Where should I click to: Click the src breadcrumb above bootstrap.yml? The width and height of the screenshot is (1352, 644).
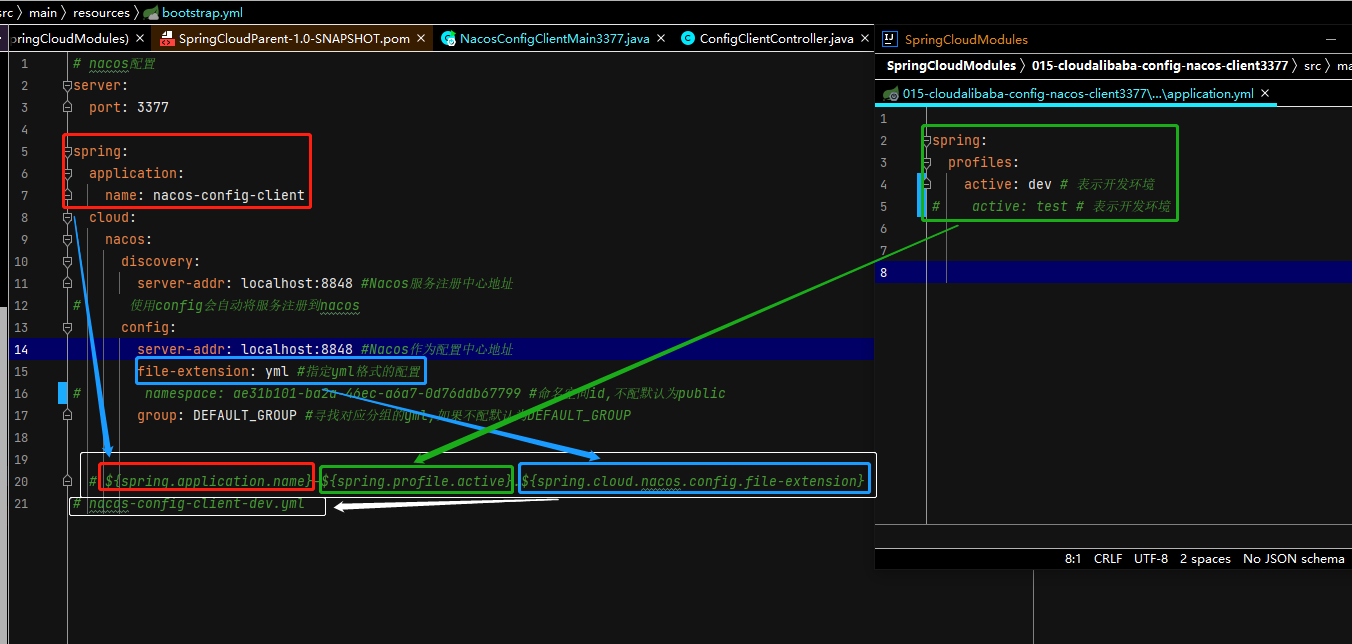(x=6, y=13)
